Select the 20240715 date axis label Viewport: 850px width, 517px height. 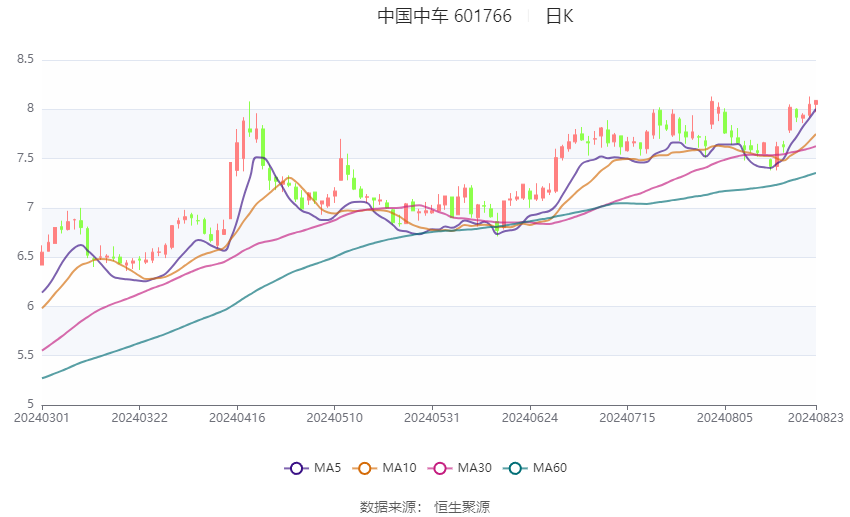pyautogui.click(x=627, y=418)
